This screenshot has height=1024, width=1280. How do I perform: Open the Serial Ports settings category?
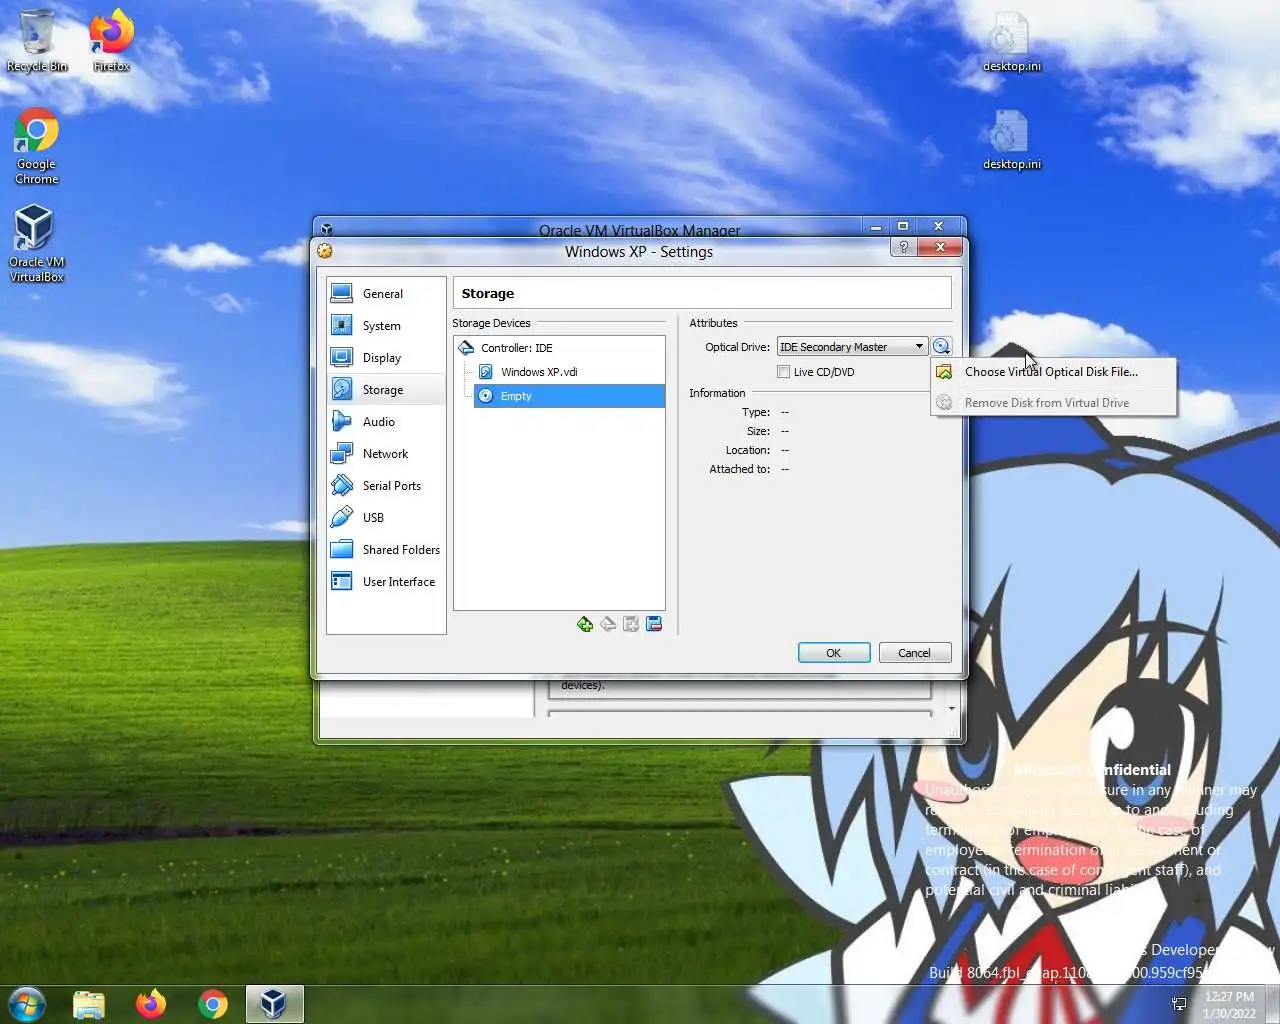[385, 485]
